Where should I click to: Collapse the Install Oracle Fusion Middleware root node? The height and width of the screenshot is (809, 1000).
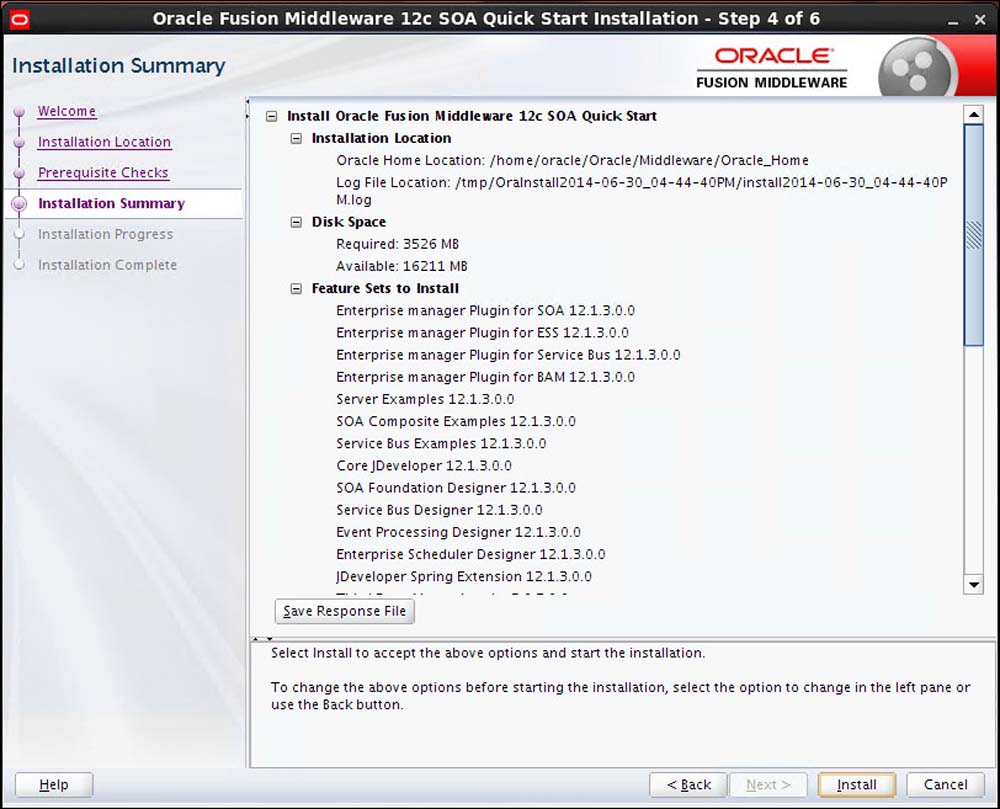tap(272, 116)
